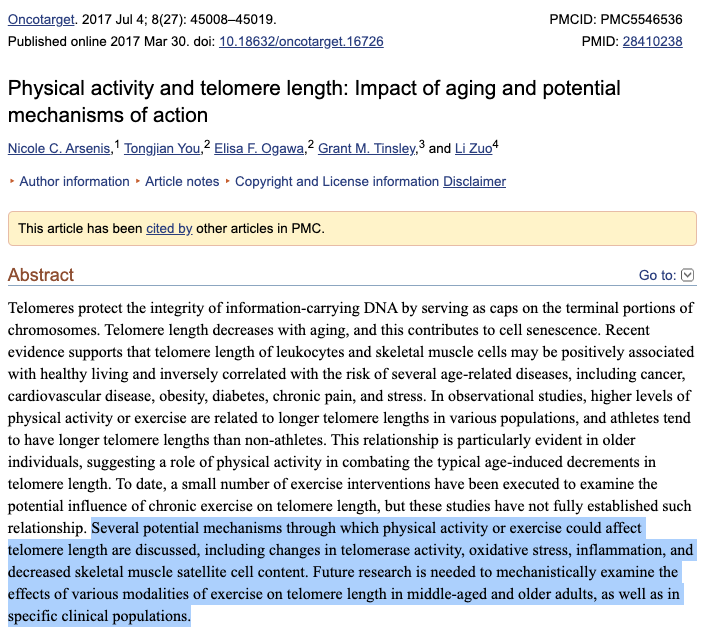Select author Tongjian You link
Screen dimensions: 712x635
coord(163,149)
